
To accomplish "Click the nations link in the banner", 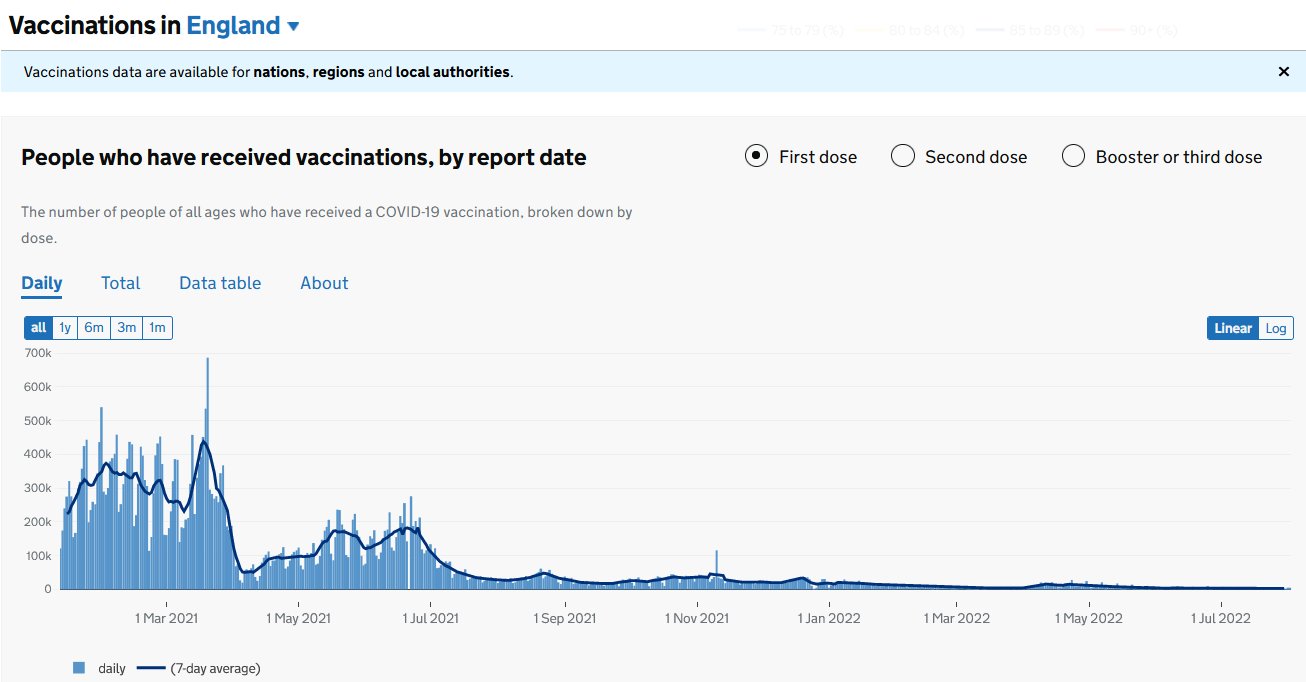I will [x=279, y=72].
